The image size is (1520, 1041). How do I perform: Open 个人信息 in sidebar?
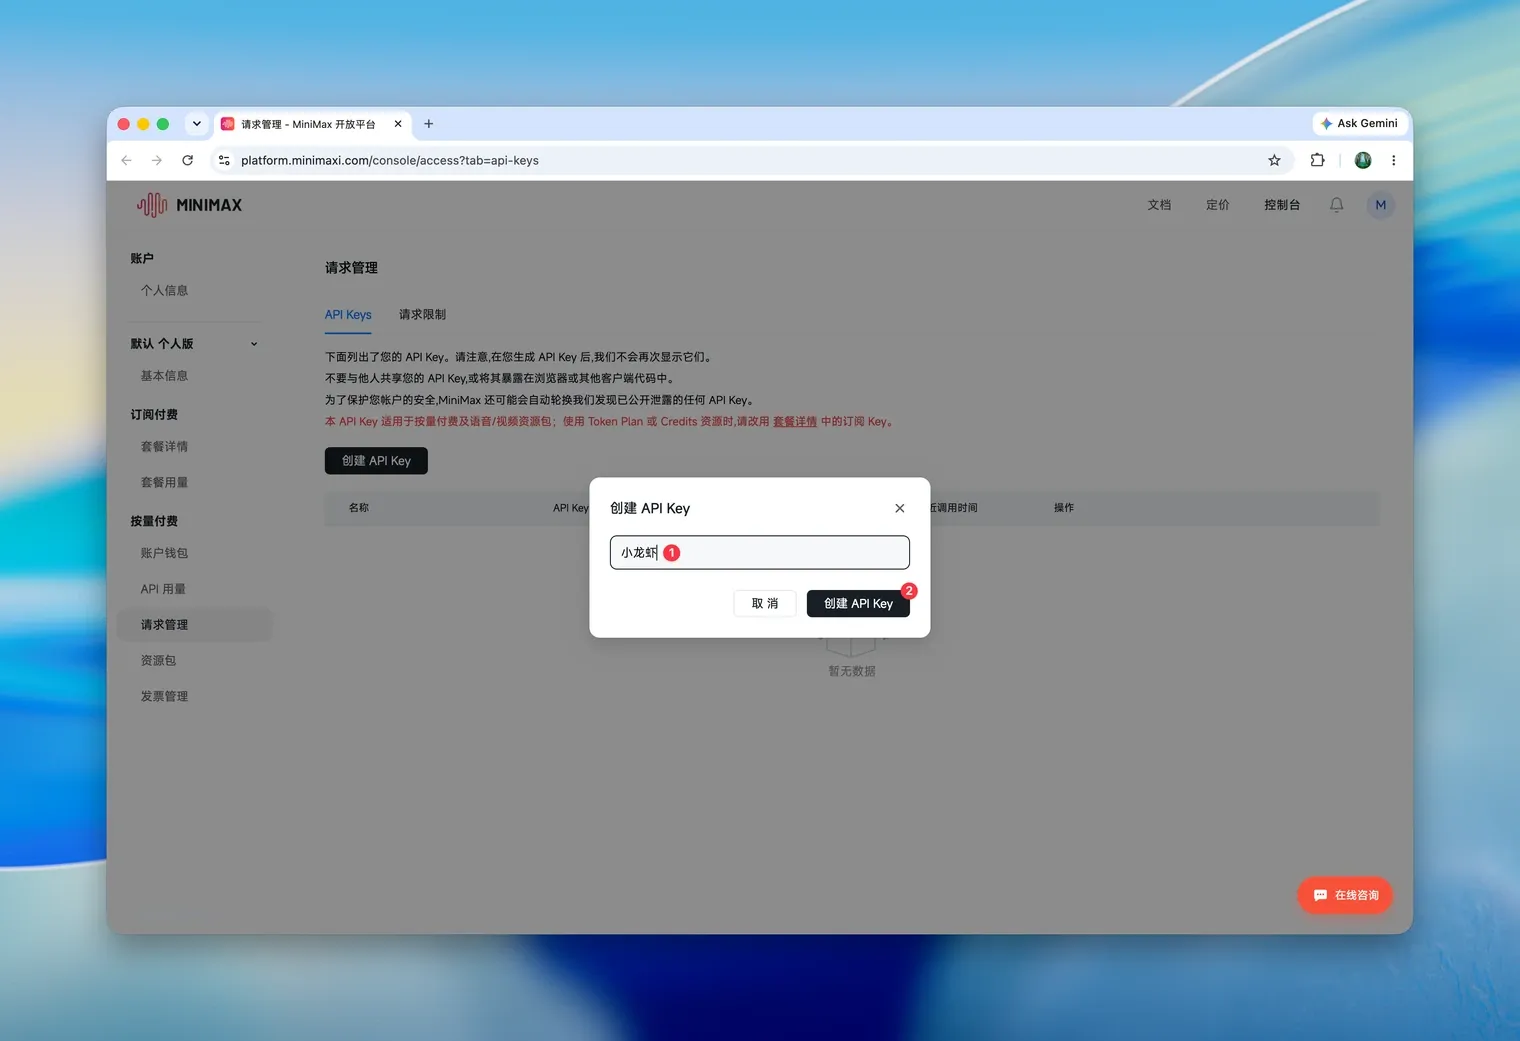click(164, 291)
